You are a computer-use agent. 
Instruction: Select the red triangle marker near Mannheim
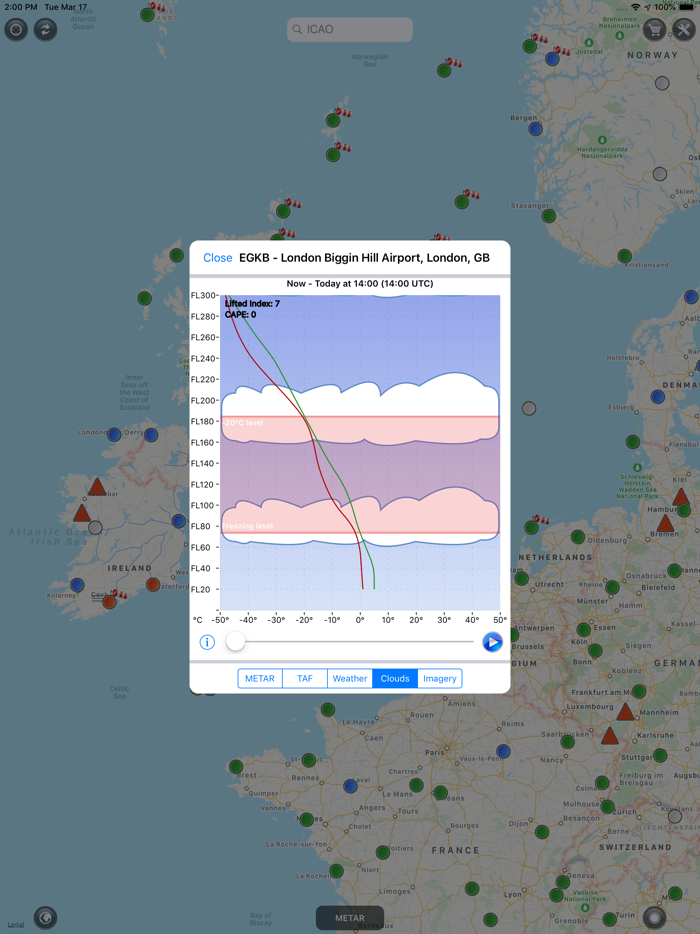pos(625,712)
